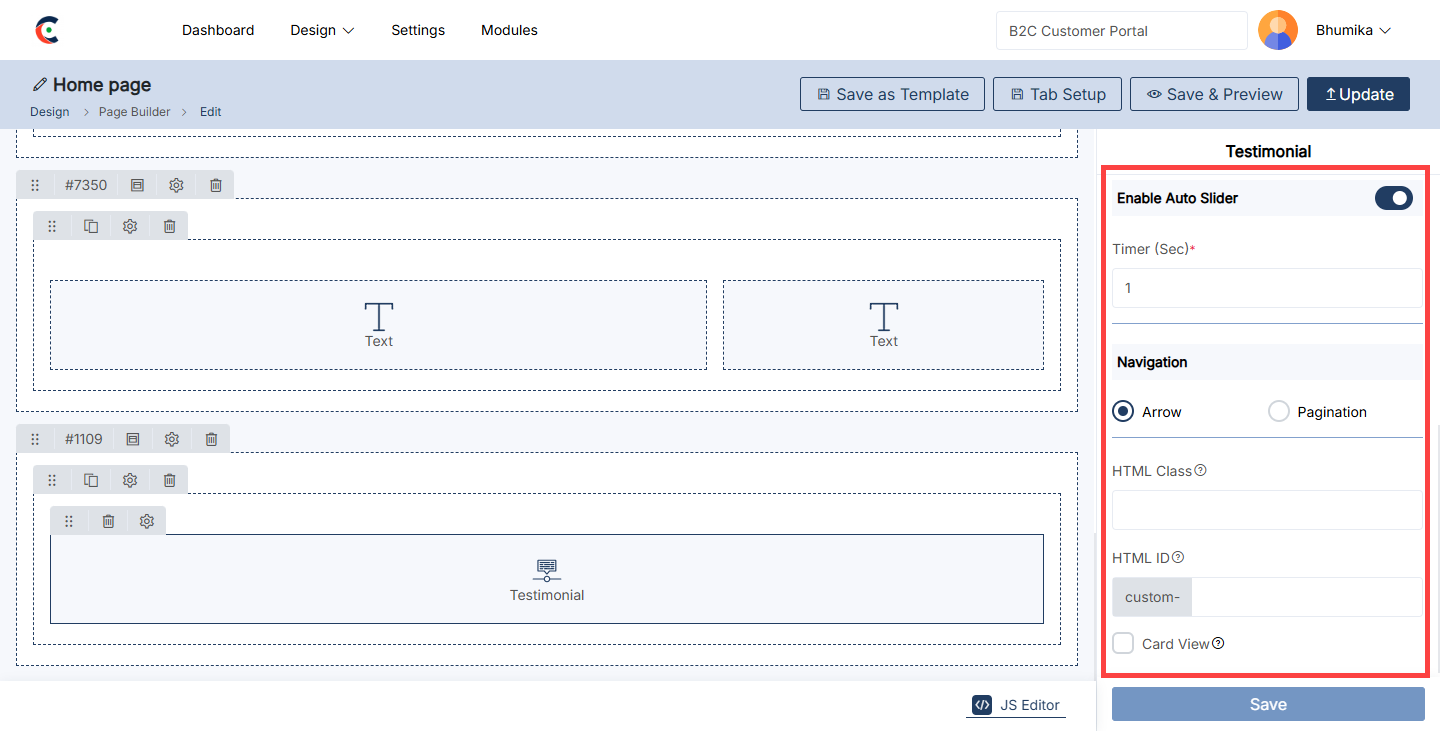
Task: Open Settings in top navigation
Action: (418, 30)
